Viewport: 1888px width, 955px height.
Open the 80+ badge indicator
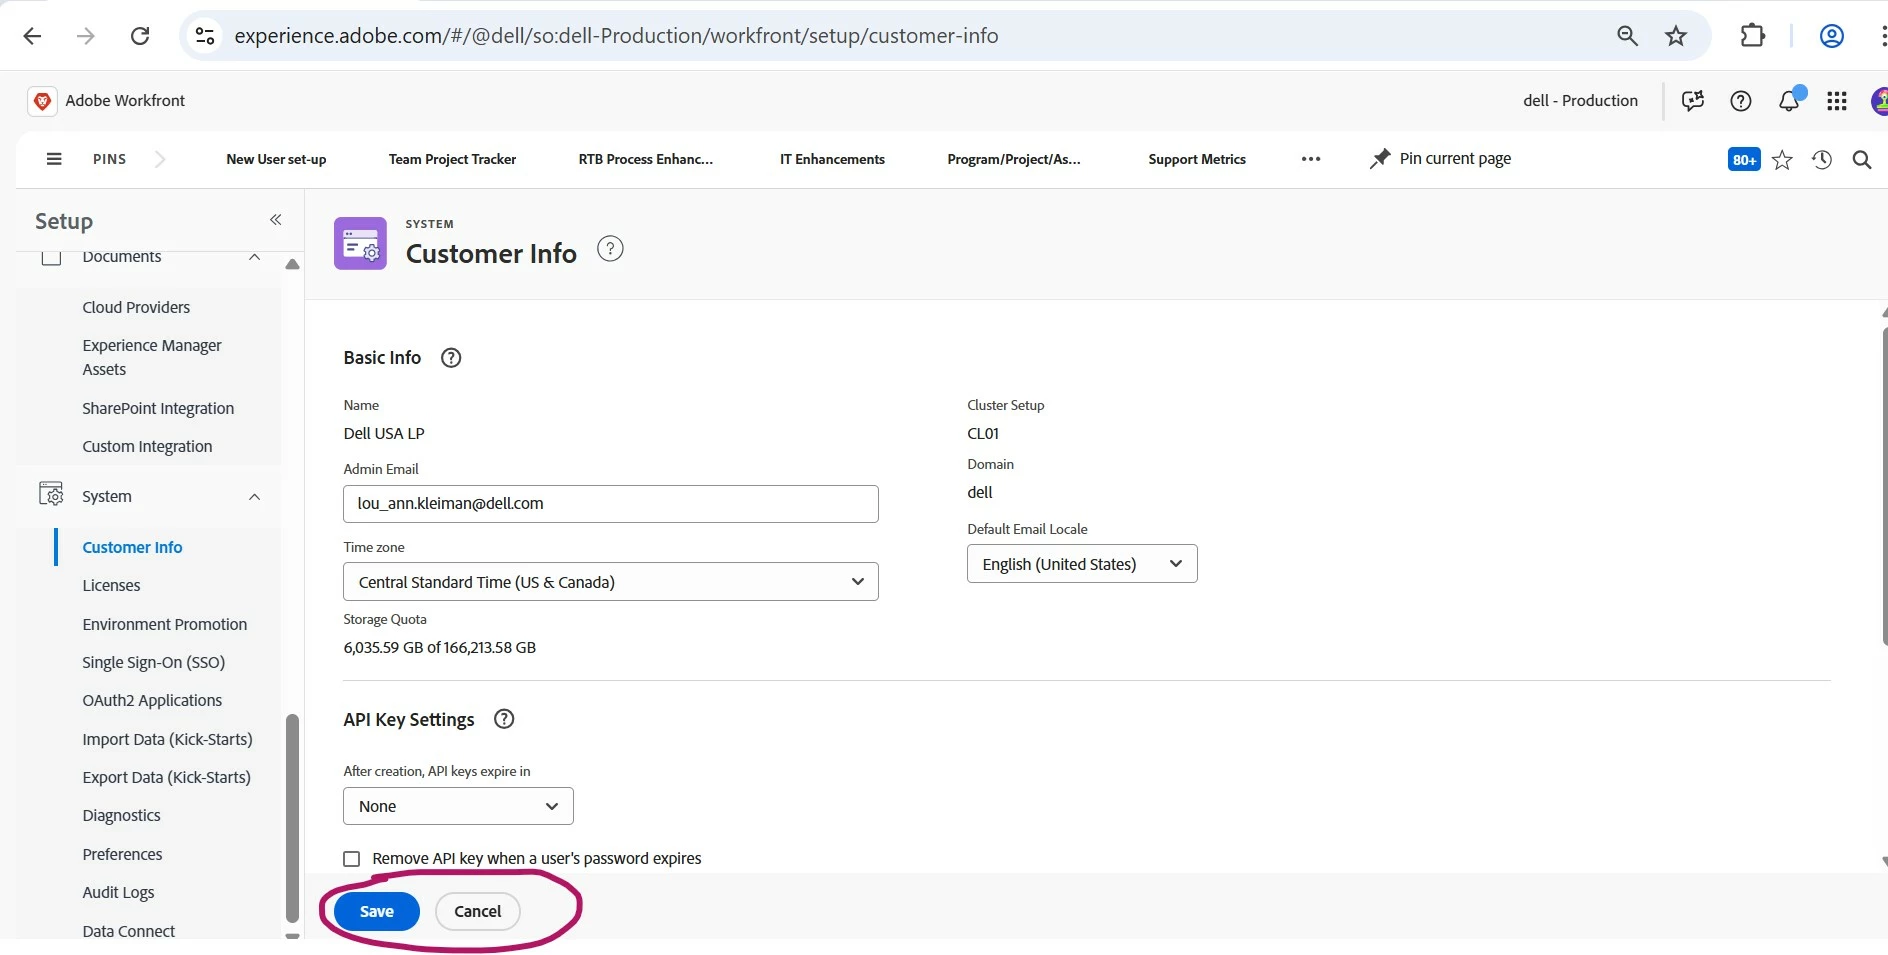(x=1744, y=160)
